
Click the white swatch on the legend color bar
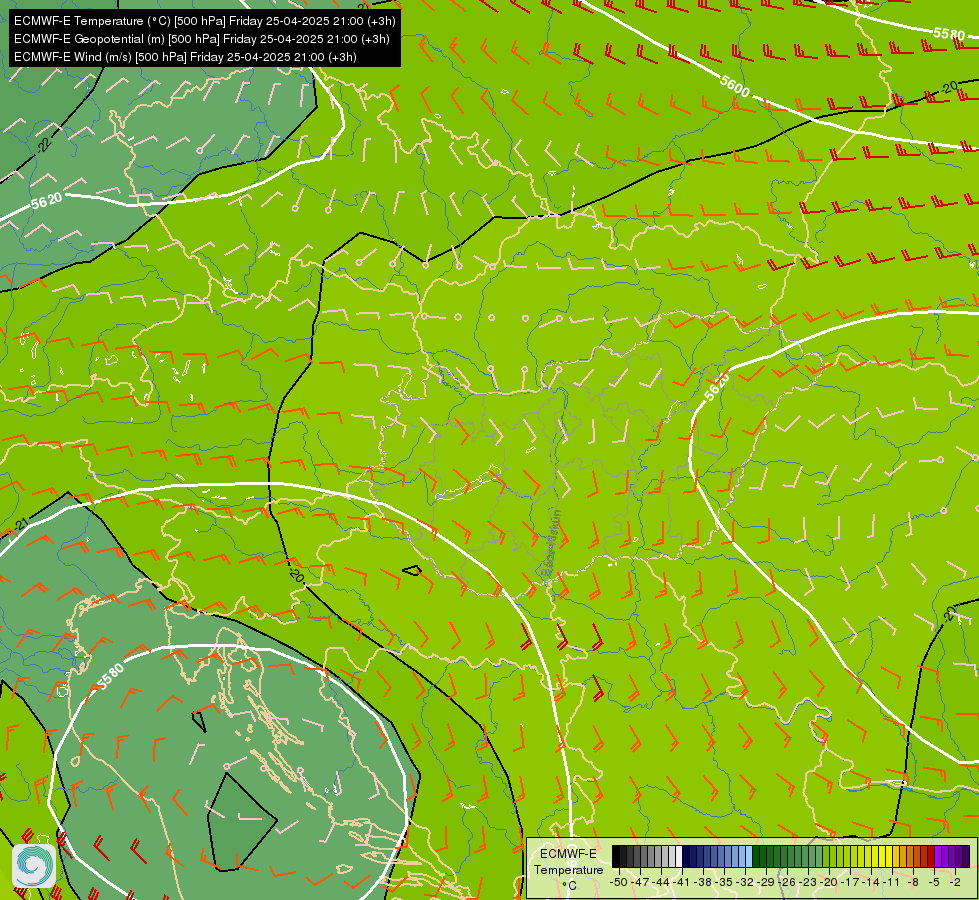pos(679,856)
